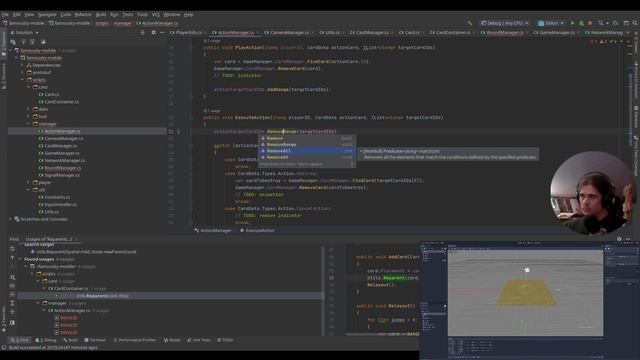Screen dimensions: 640x360
Task: Open the Terminal tool window tab
Action: click(x=95, y=340)
